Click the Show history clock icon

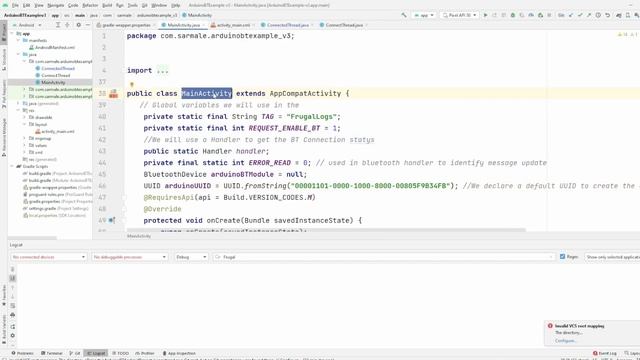(598, 15)
